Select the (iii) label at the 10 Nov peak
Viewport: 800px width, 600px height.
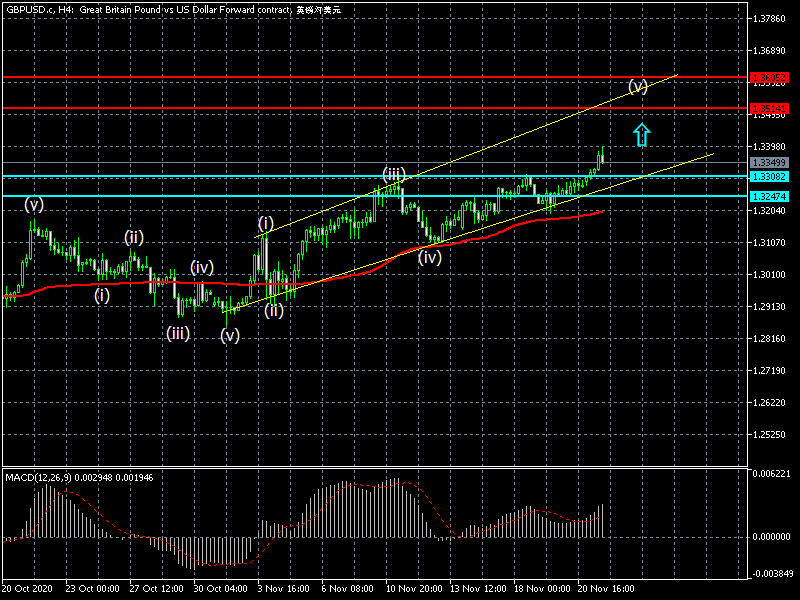coord(394,175)
